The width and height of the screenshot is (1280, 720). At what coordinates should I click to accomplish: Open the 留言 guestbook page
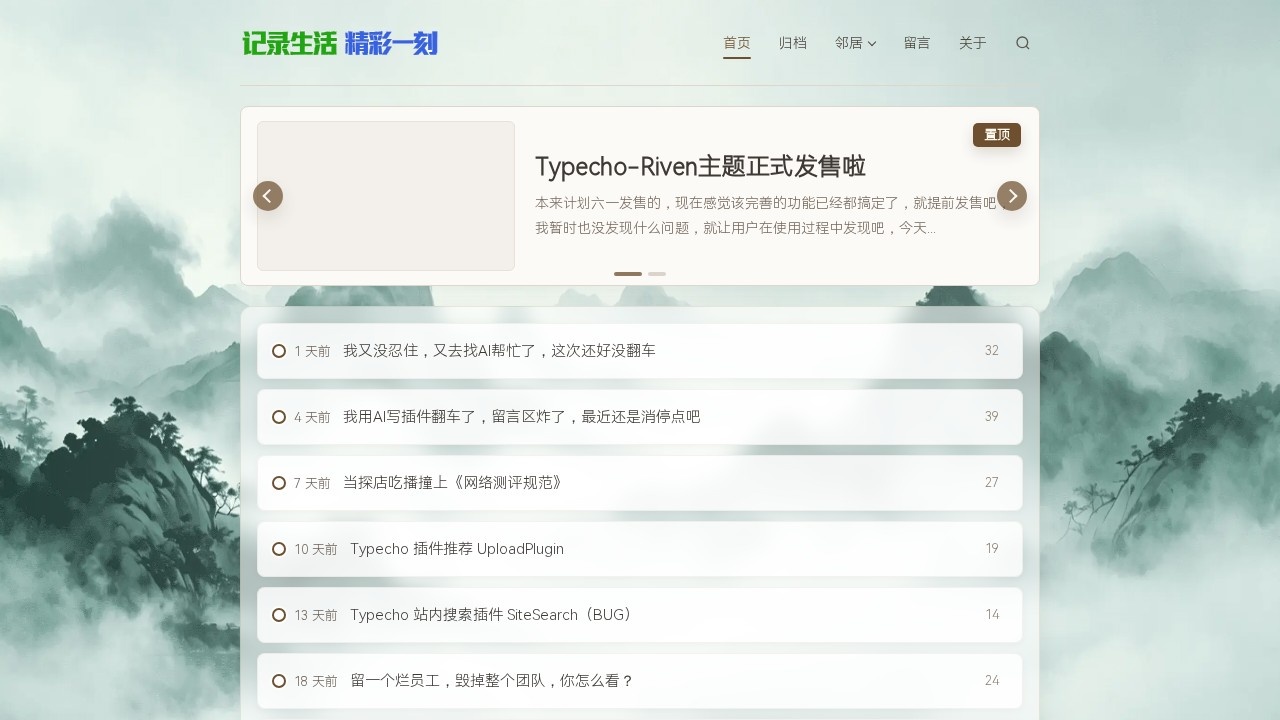pos(917,43)
